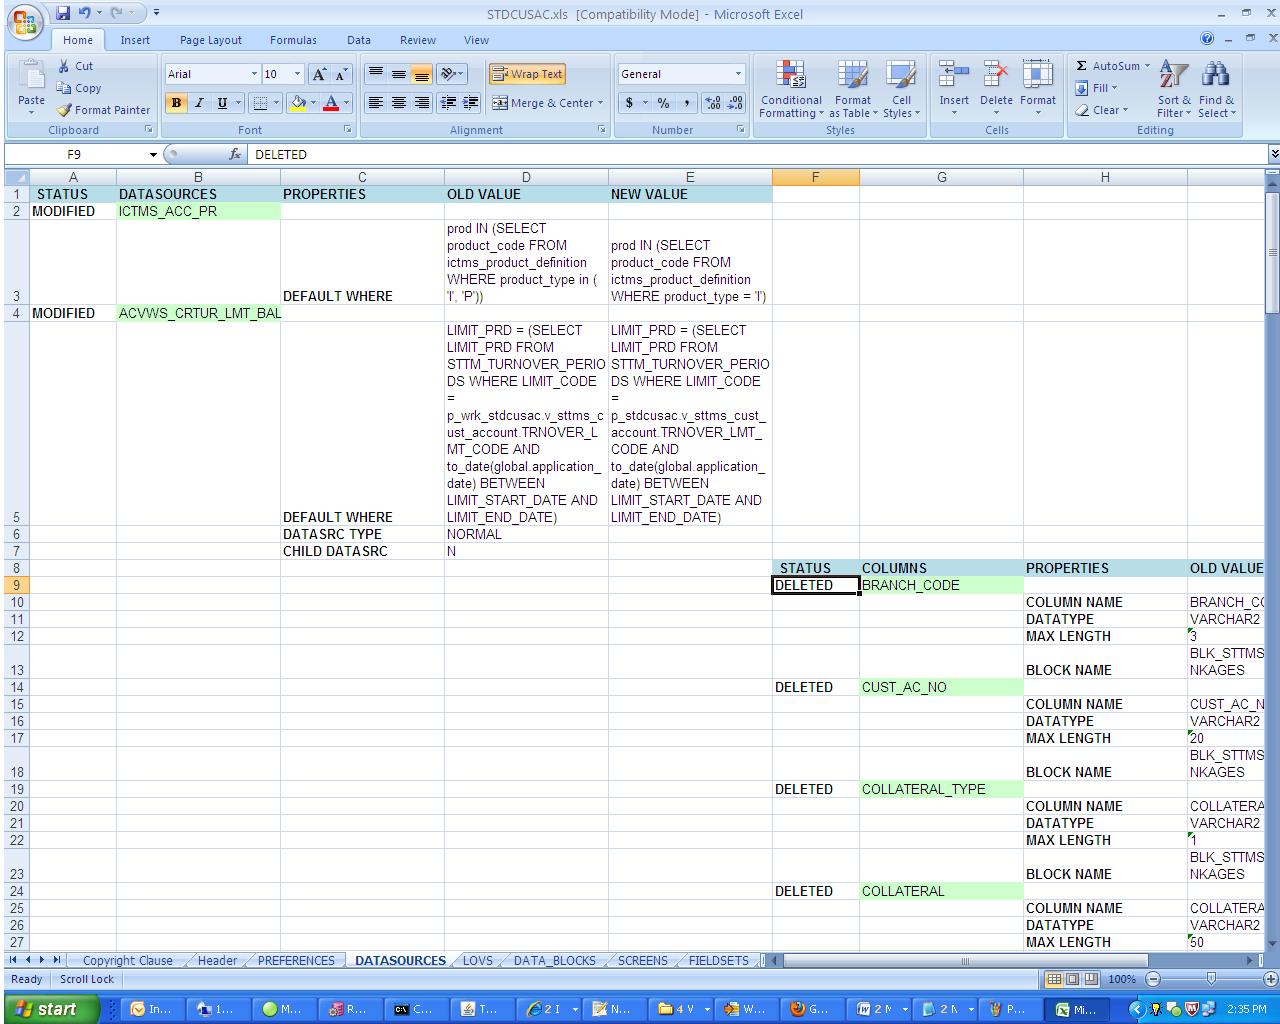This screenshot has height=1024, width=1280.
Task: Open the number format dropdown
Action: coord(739,74)
